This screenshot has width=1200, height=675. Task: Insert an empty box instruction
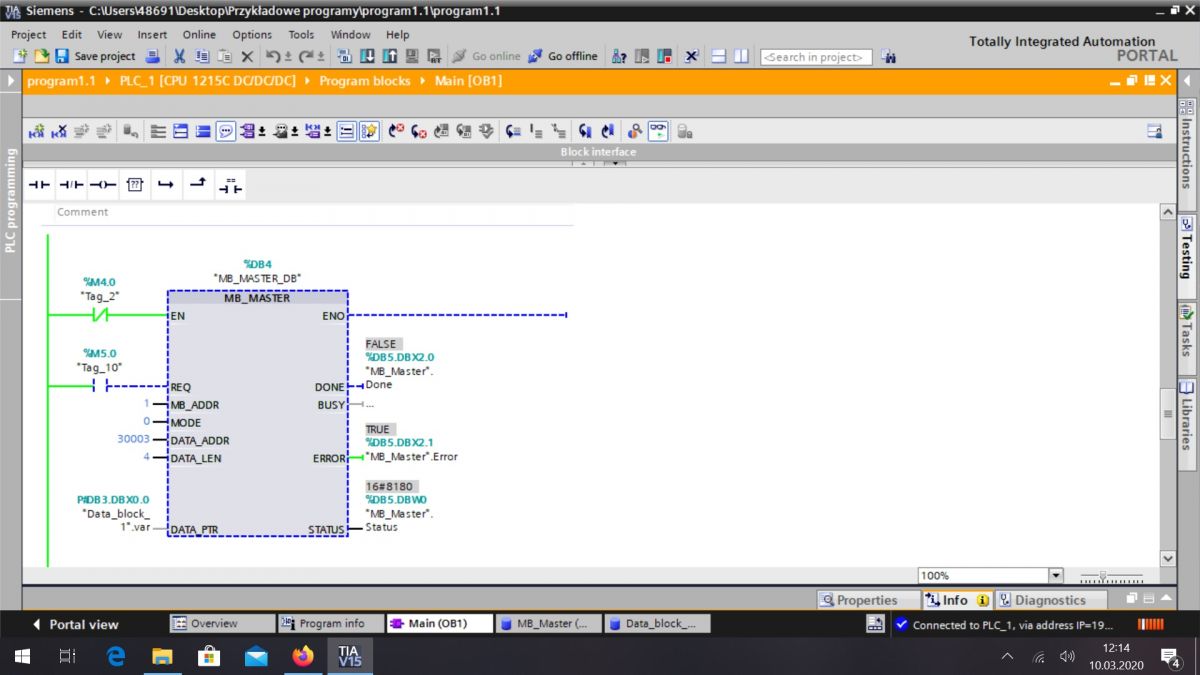135,185
